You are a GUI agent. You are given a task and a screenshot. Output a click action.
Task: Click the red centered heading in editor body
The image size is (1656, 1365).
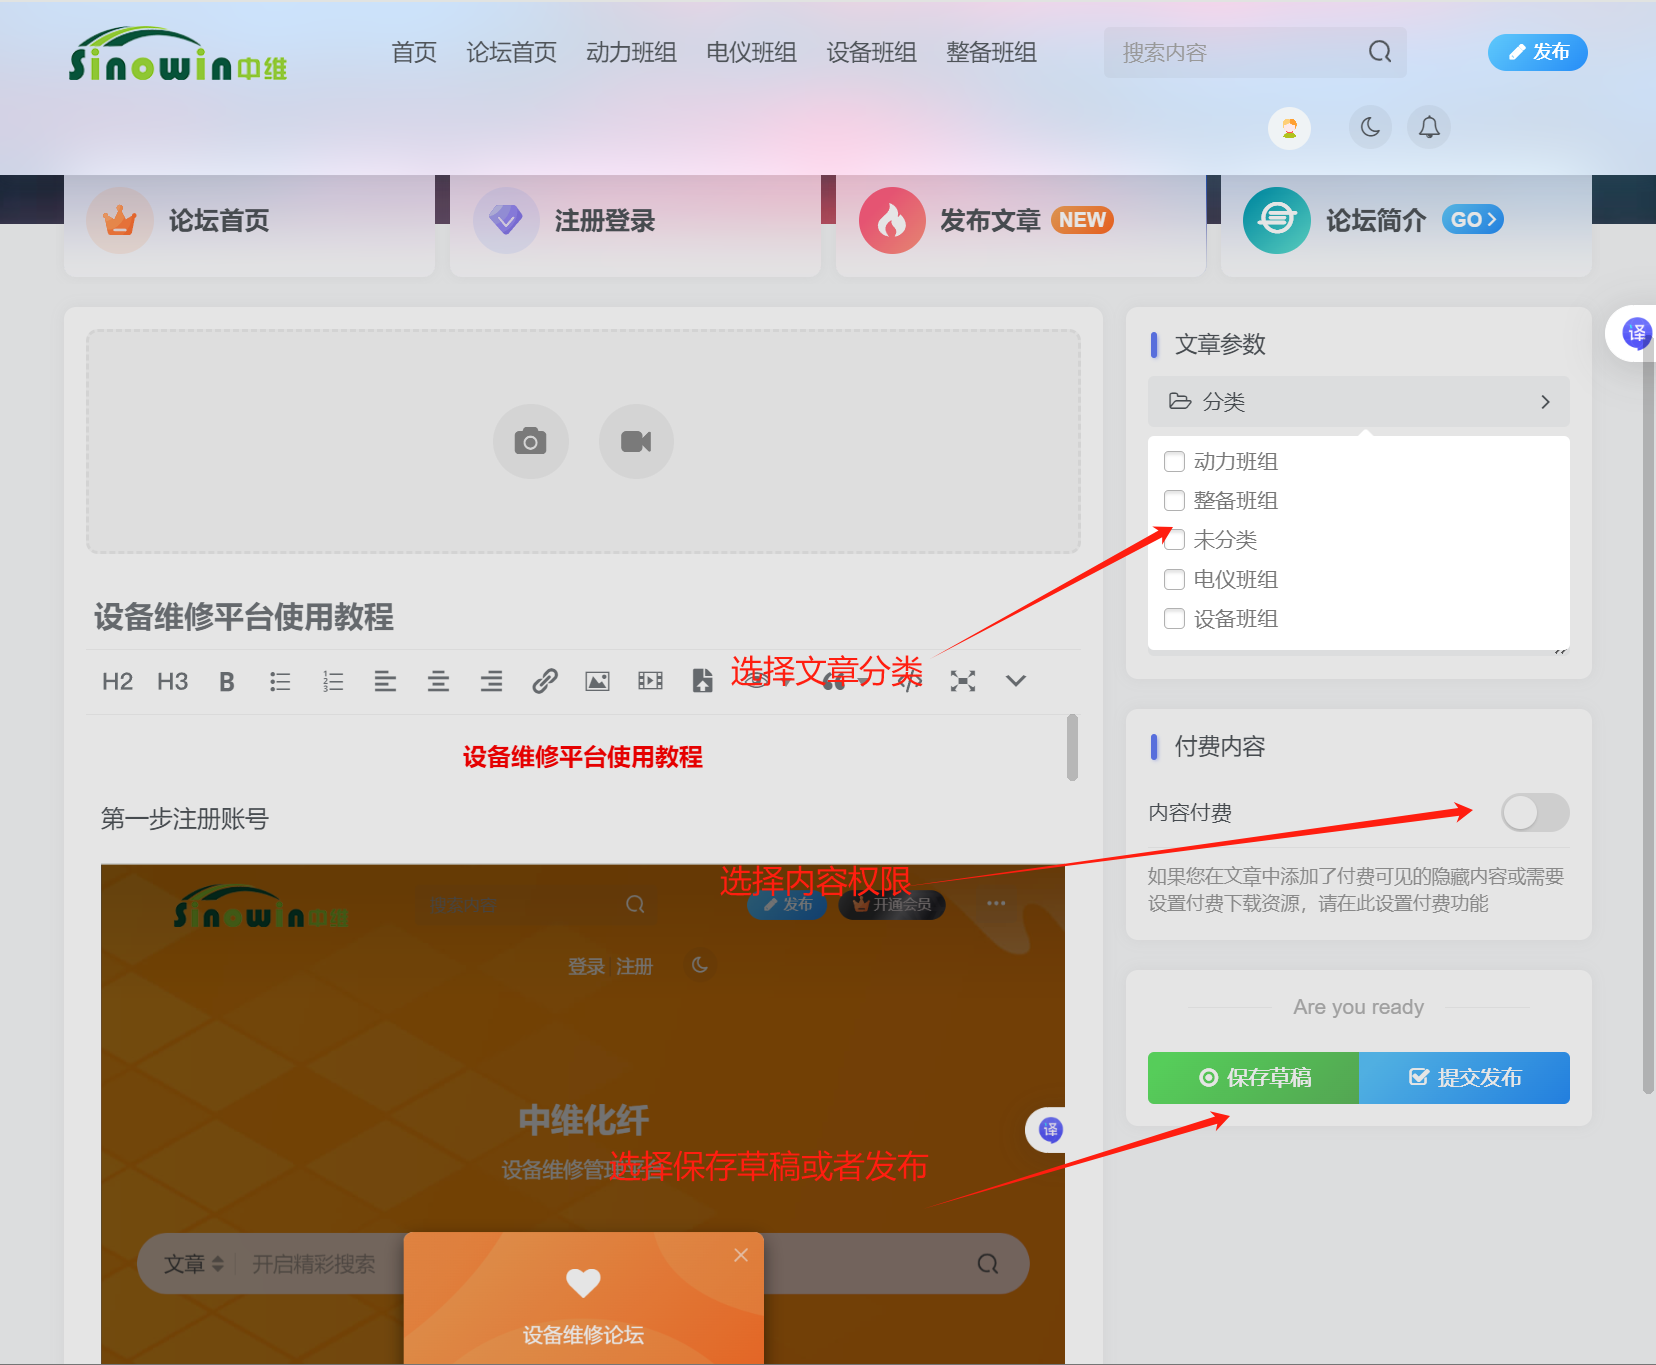click(x=583, y=757)
